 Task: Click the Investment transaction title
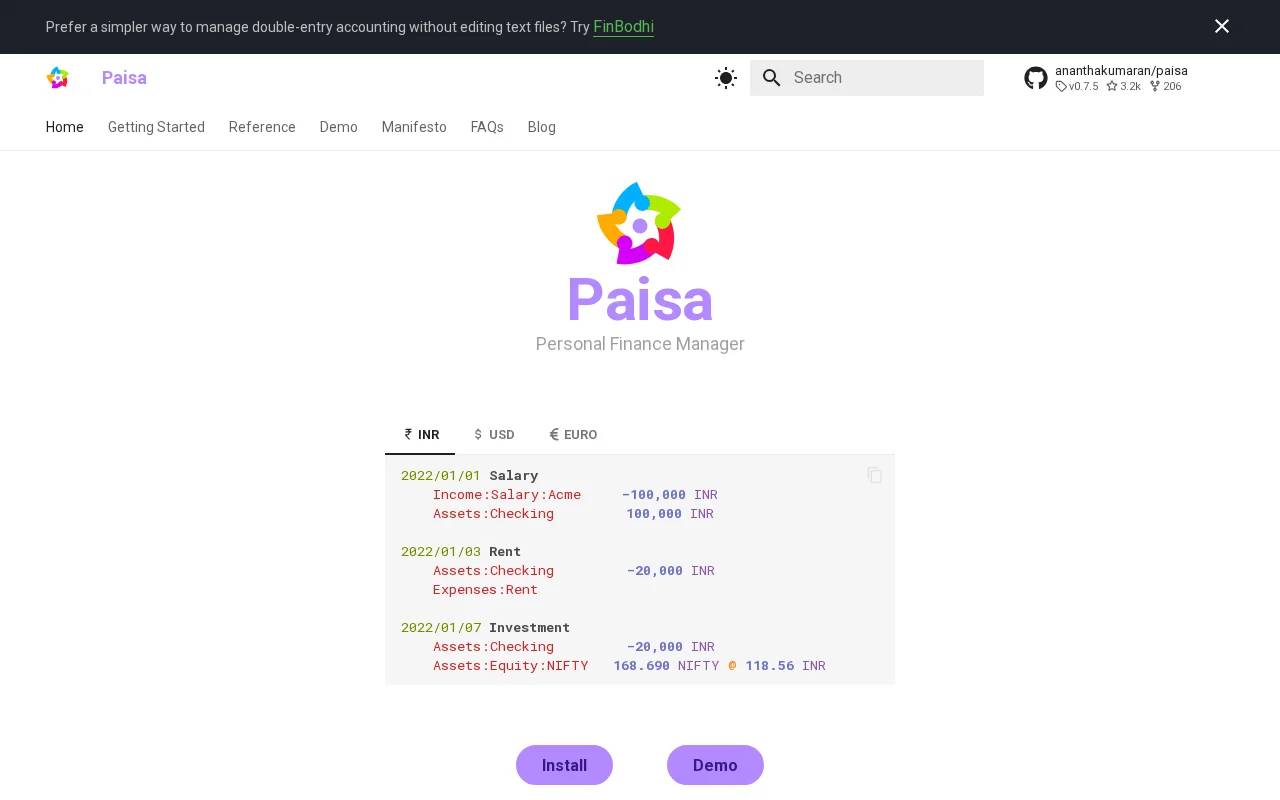pos(530,628)
